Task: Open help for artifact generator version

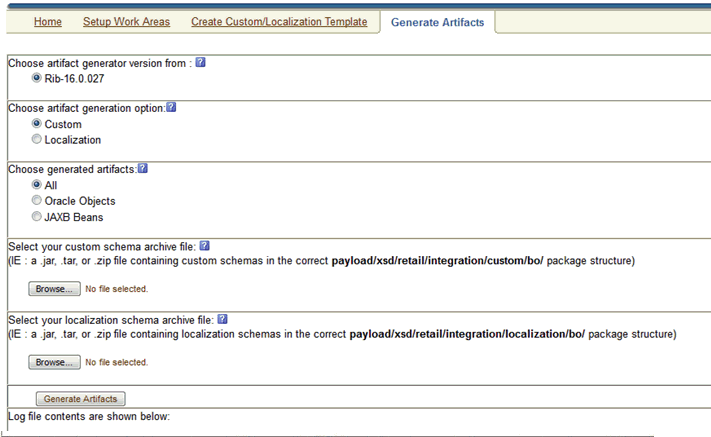Action: click(x=200, y=63)
